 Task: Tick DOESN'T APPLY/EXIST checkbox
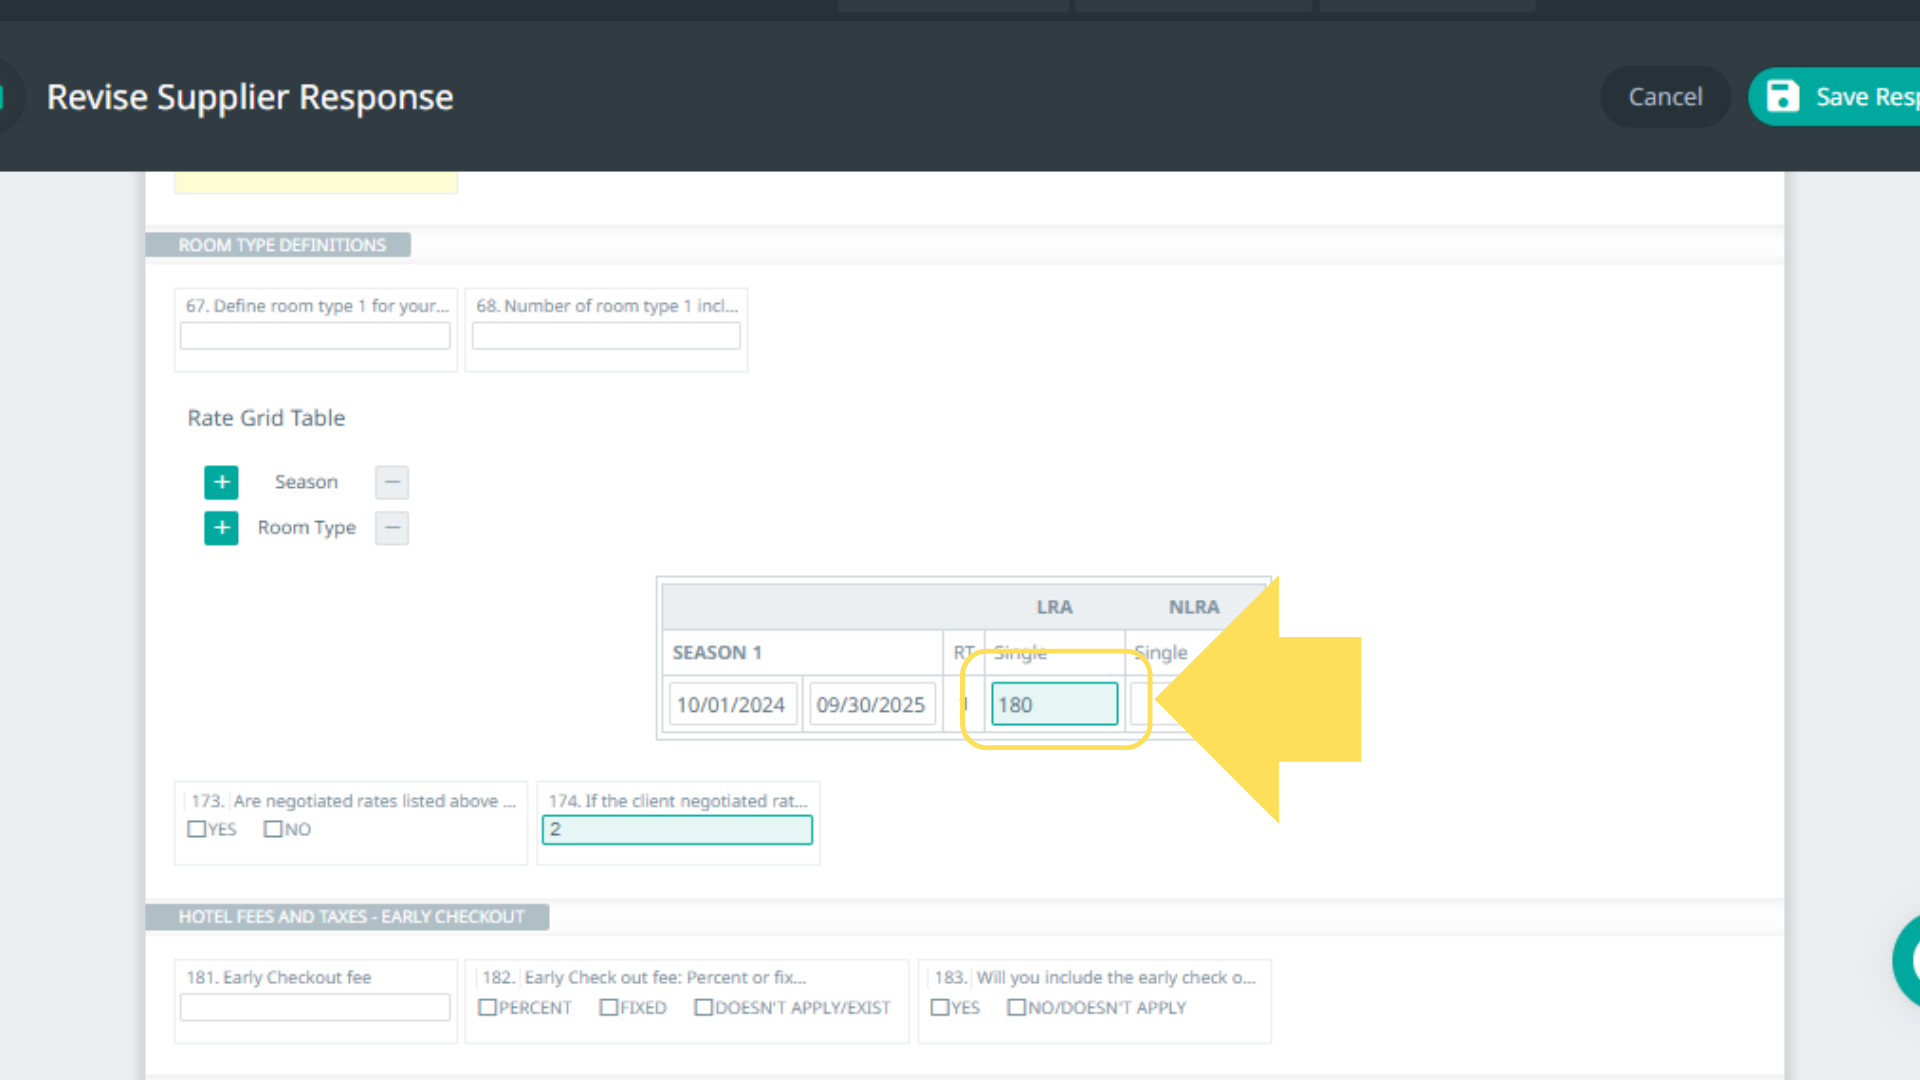point(704,1007)
